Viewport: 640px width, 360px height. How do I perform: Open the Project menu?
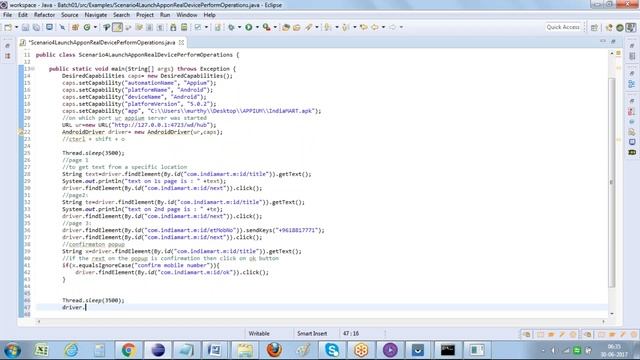coord(145,15)
